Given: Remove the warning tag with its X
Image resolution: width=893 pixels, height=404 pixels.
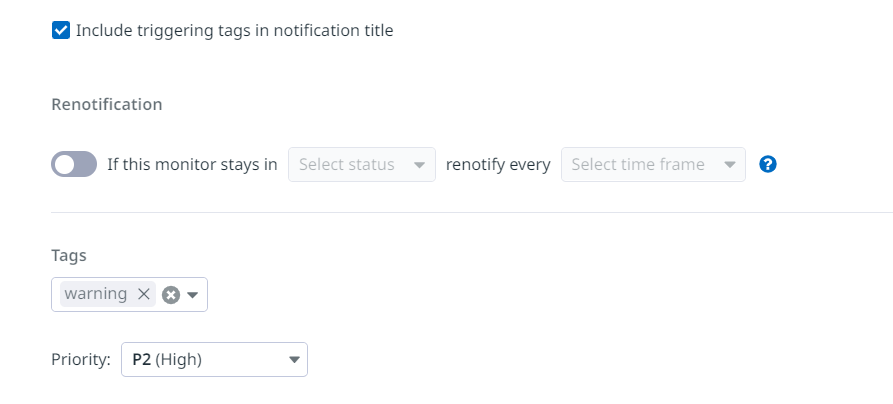Looking at the screenshot, I should point(144,294).
